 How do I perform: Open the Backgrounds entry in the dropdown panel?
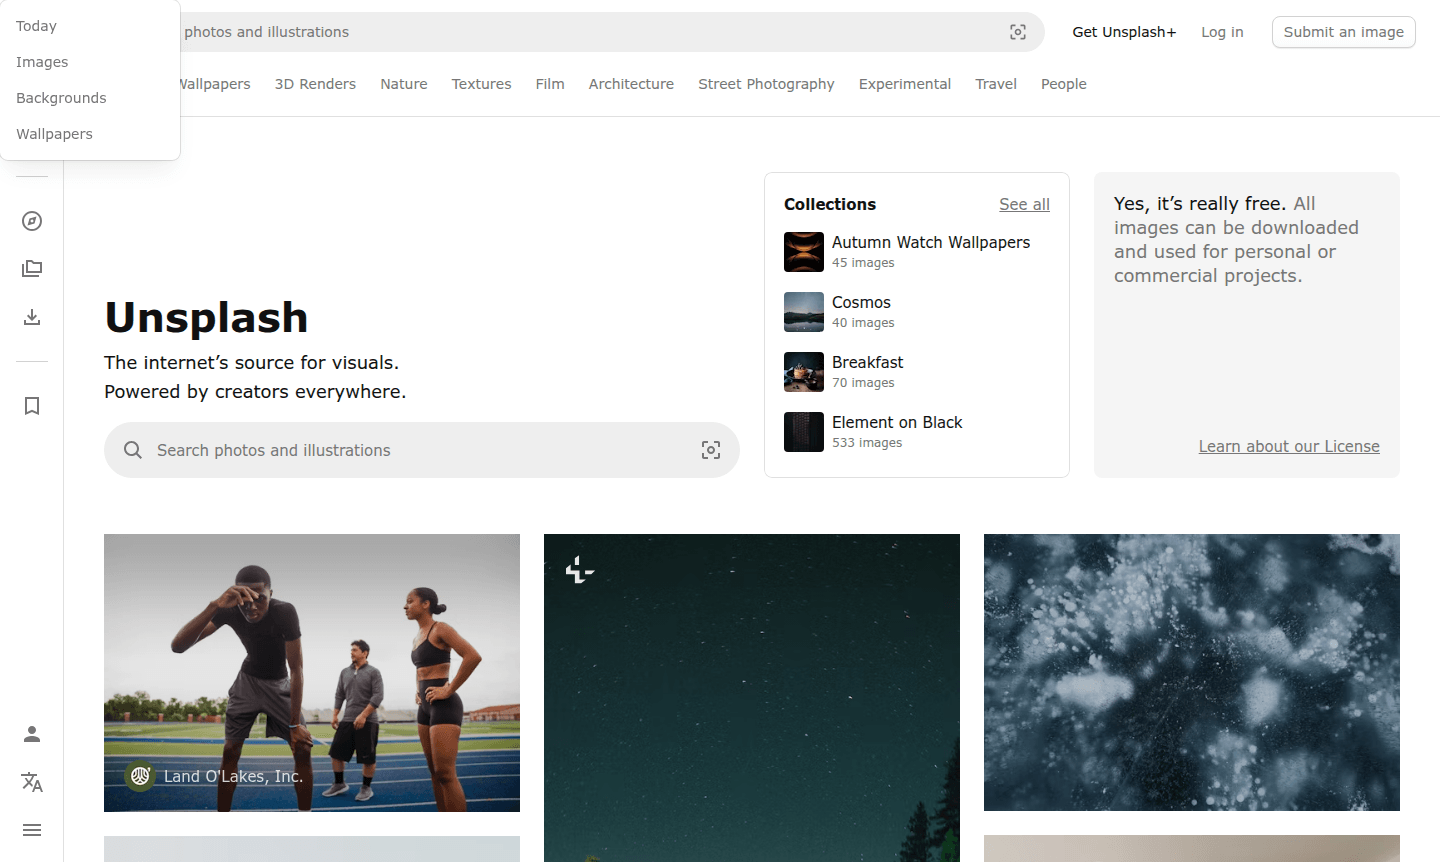[61, 97]
